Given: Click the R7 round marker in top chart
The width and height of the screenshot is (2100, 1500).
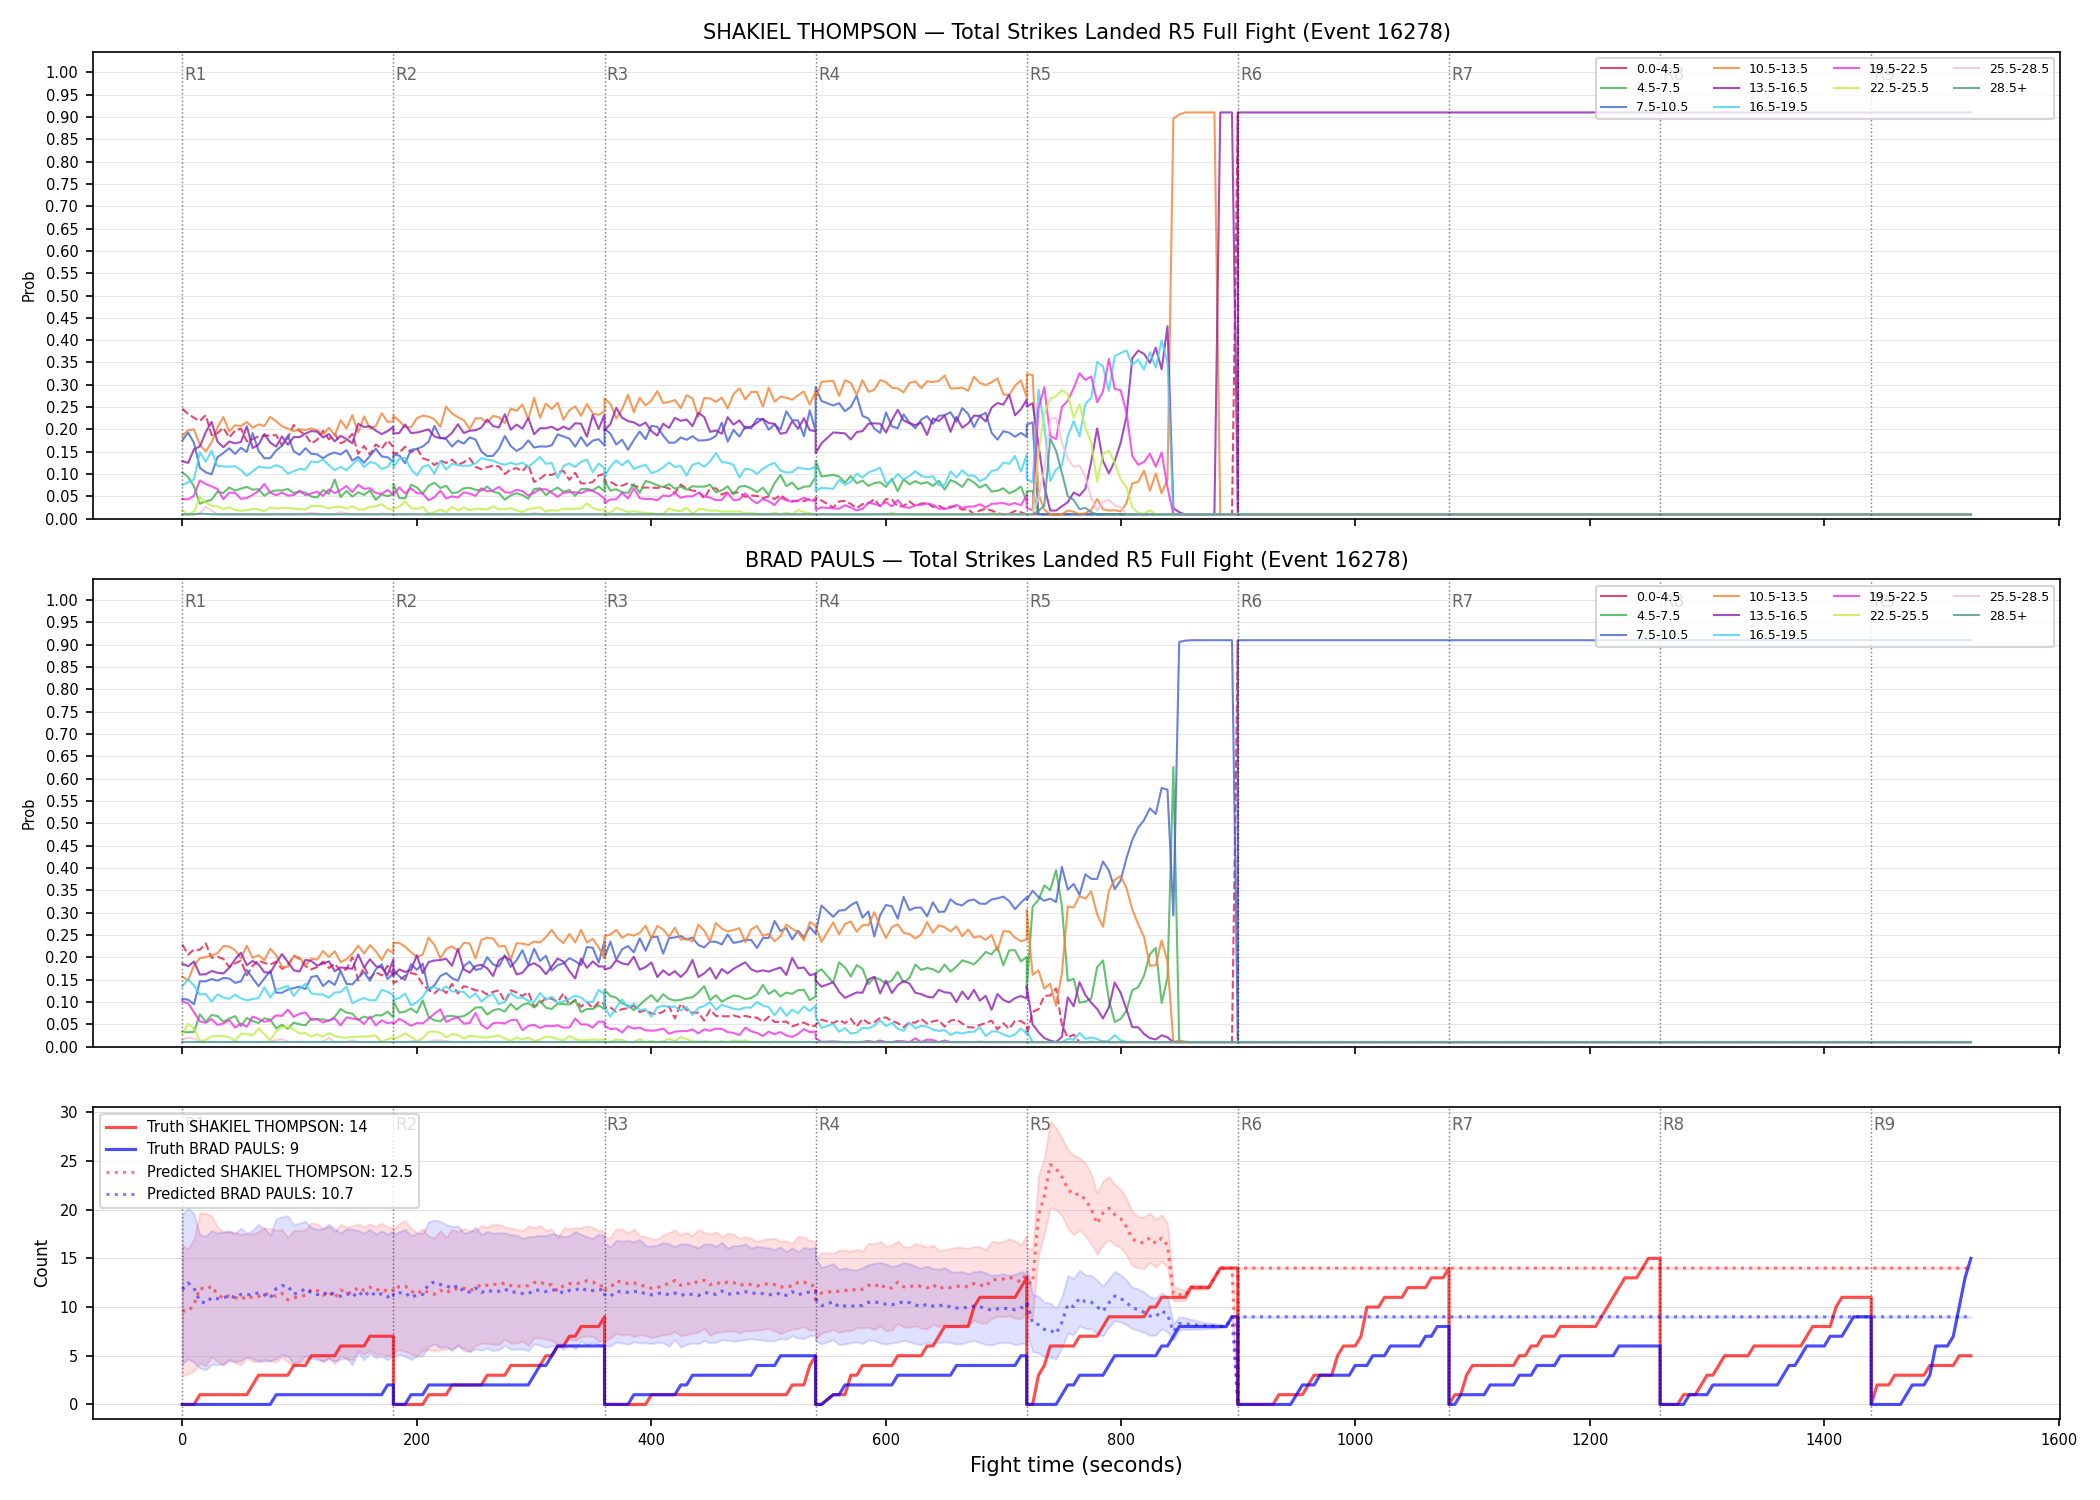Looking at the screenshot, I should pos(1462,74).
